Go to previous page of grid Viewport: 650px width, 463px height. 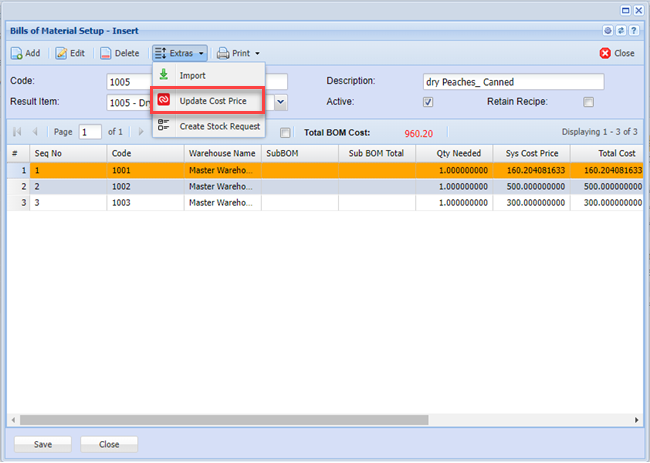coord(36,131)
